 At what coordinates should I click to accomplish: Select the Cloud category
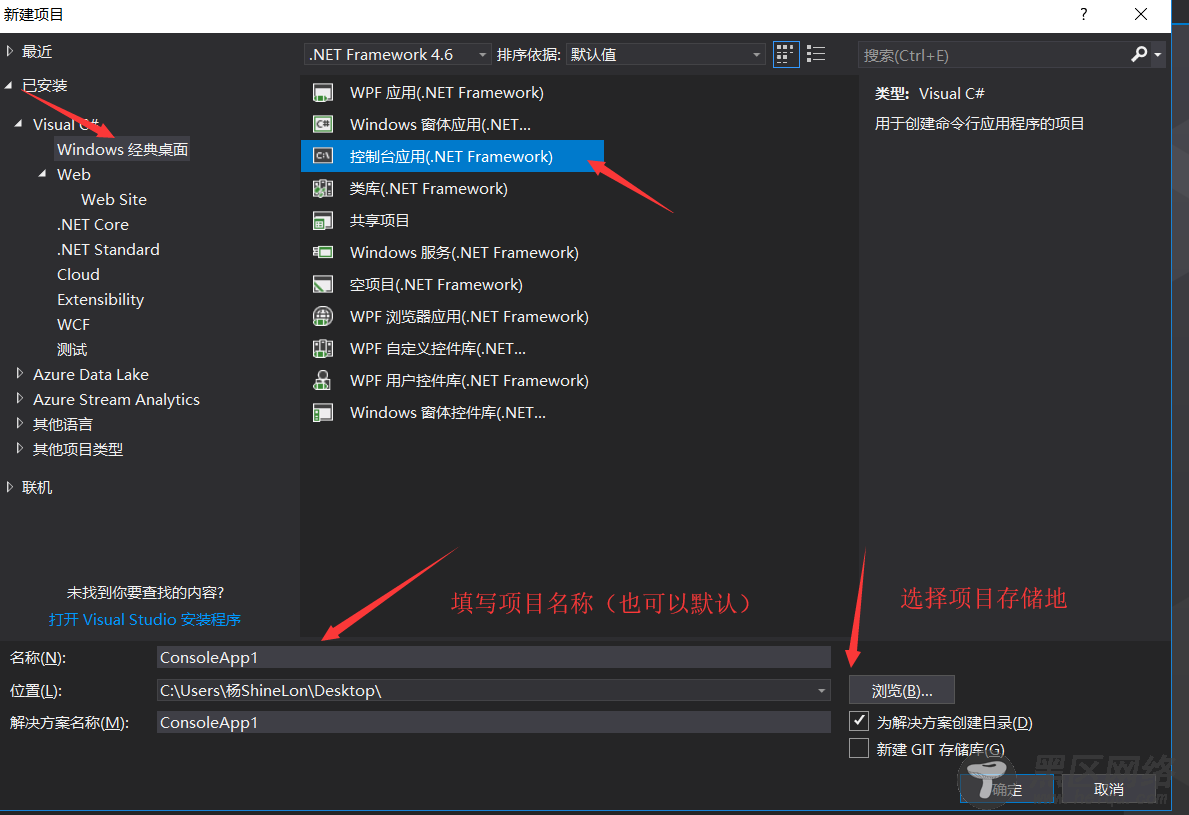[78, 274]
